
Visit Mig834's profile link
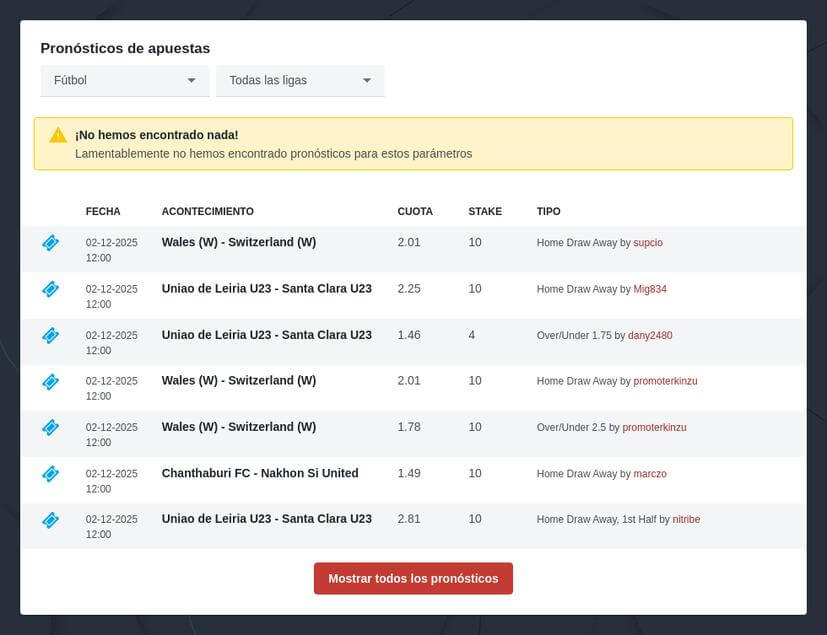[650, 289]
